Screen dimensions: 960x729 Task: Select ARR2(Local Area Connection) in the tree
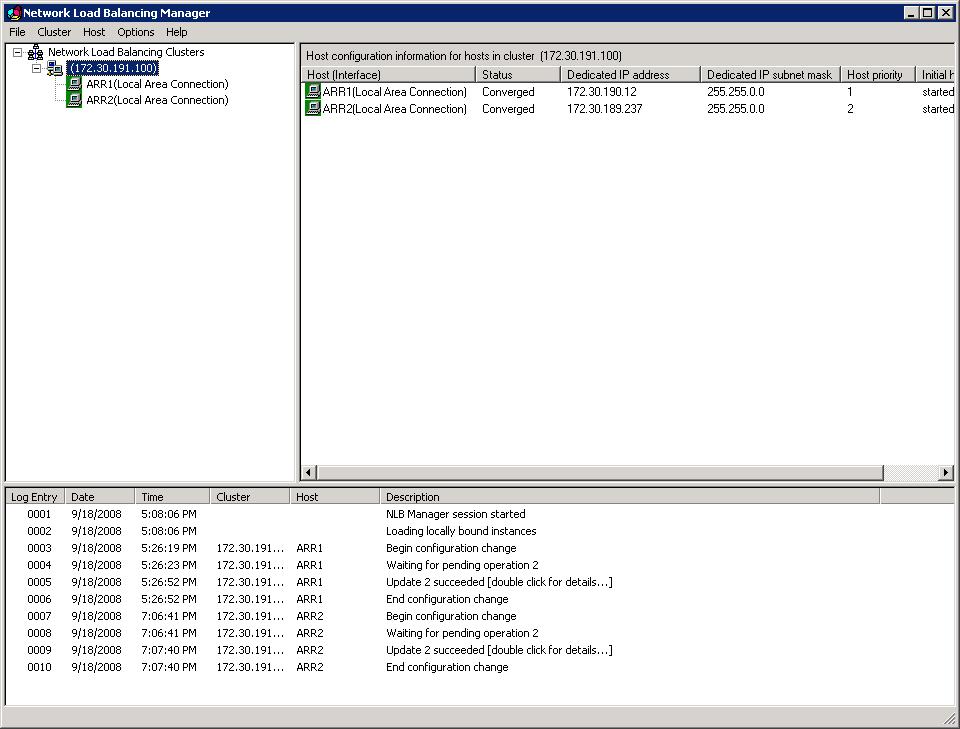[157, 101]
